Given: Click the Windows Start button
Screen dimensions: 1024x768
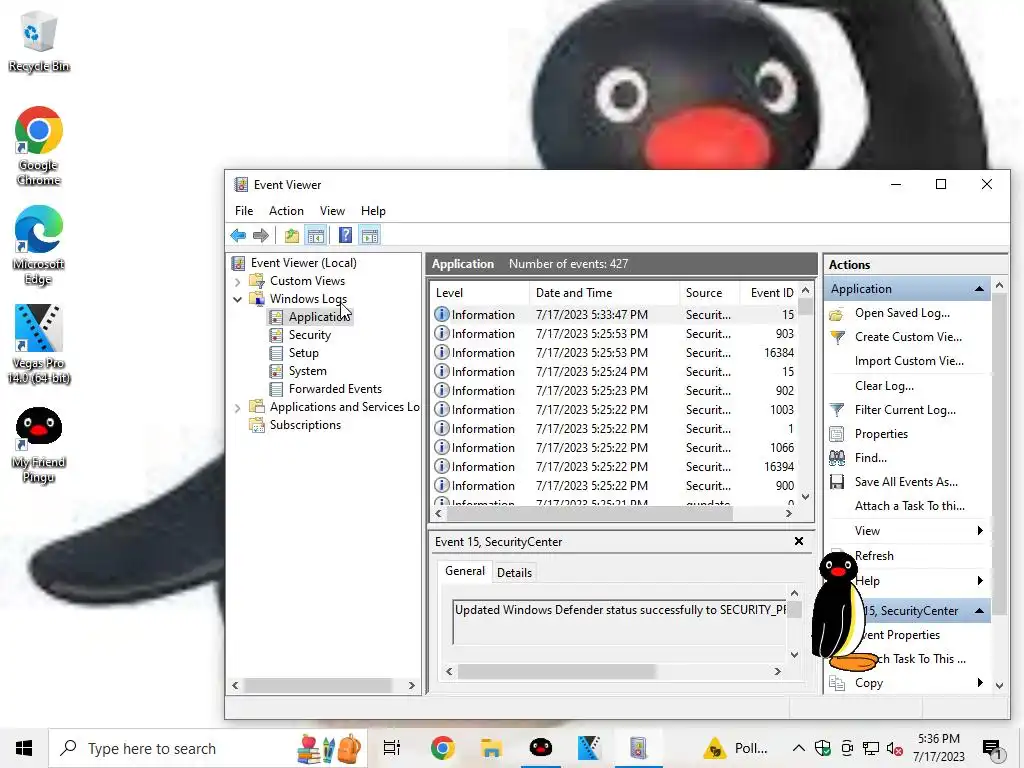Looking at the screenshot, I should [24, 748].
